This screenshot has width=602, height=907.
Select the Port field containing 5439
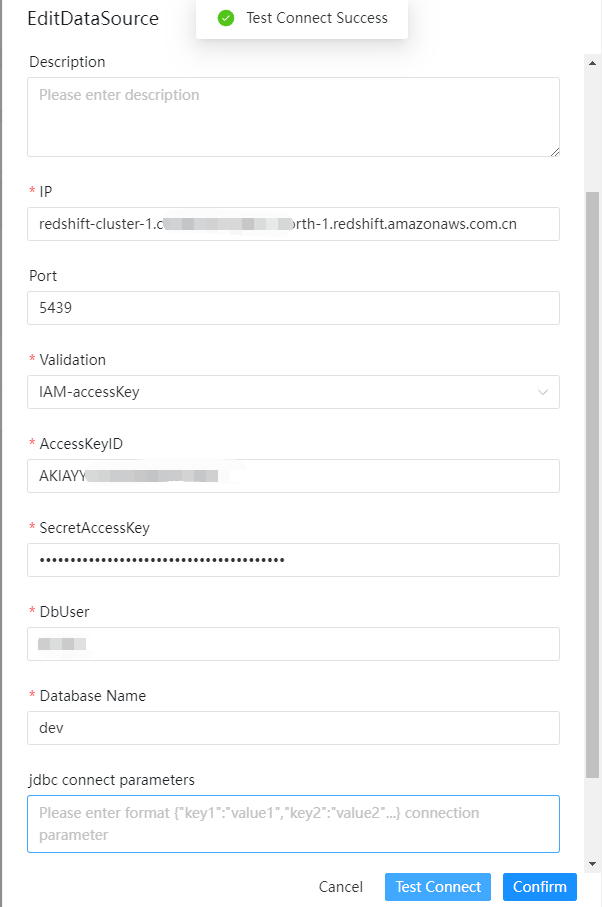(x=293, y=308)
